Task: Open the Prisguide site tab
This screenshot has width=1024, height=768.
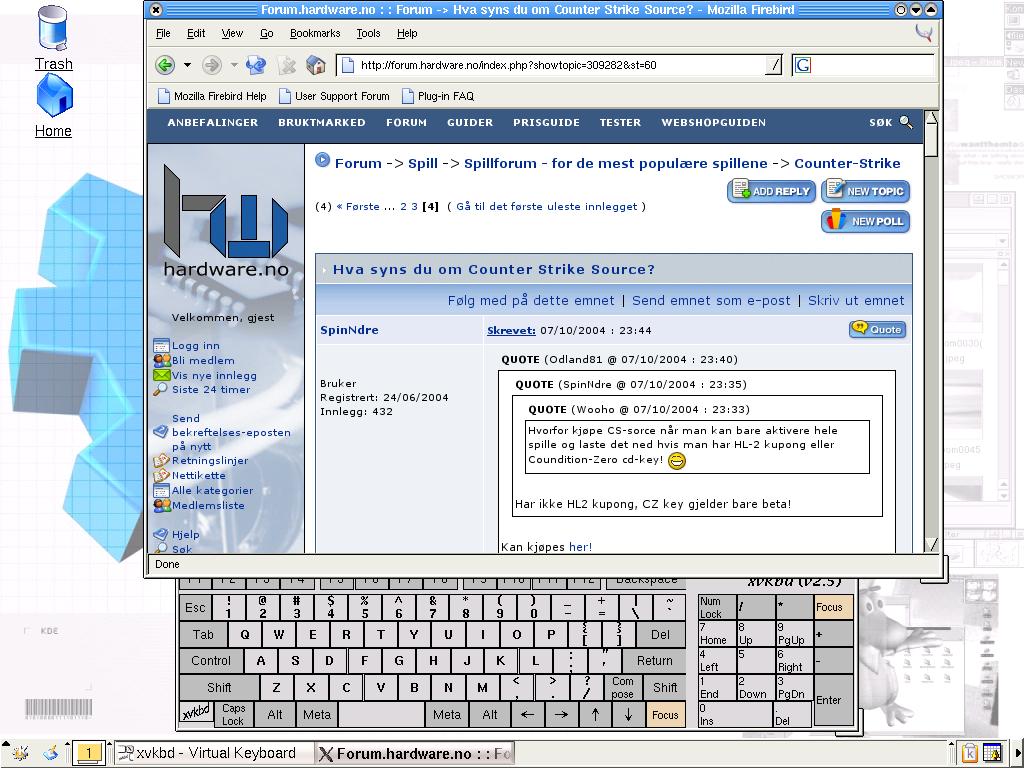Action: 546,122
